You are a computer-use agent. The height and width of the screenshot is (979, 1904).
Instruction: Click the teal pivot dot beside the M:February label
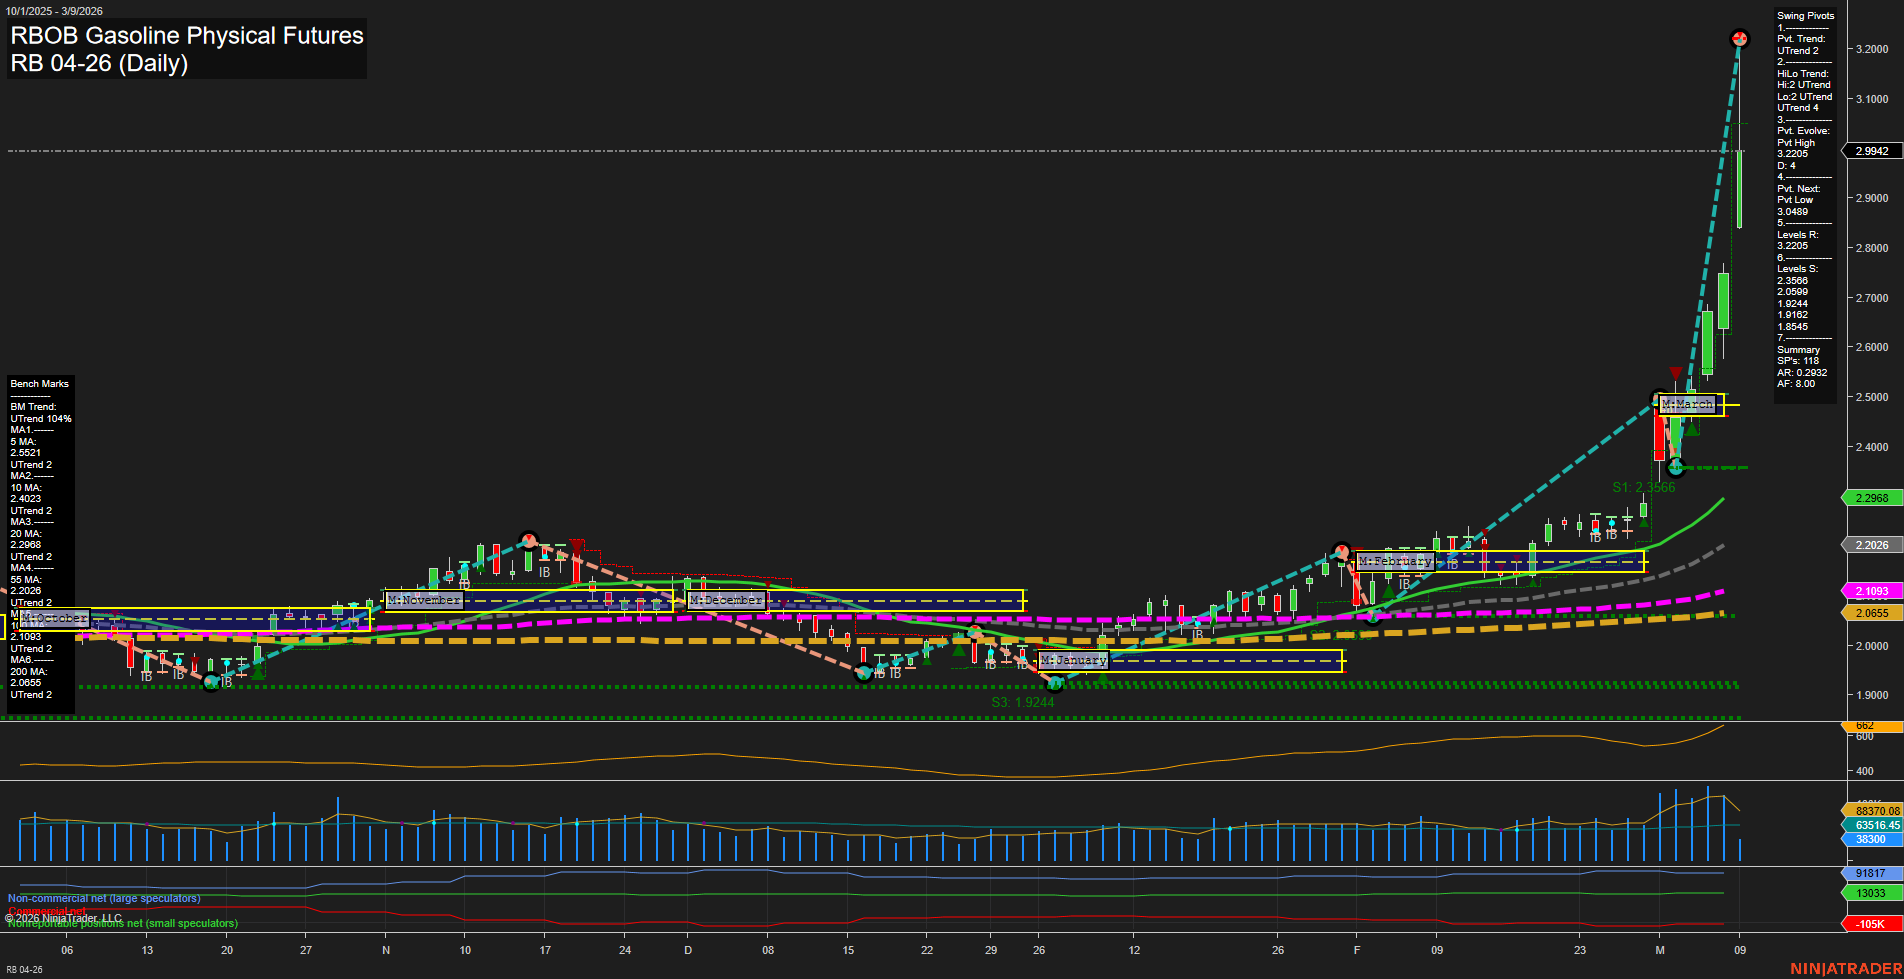point(1340,549)
